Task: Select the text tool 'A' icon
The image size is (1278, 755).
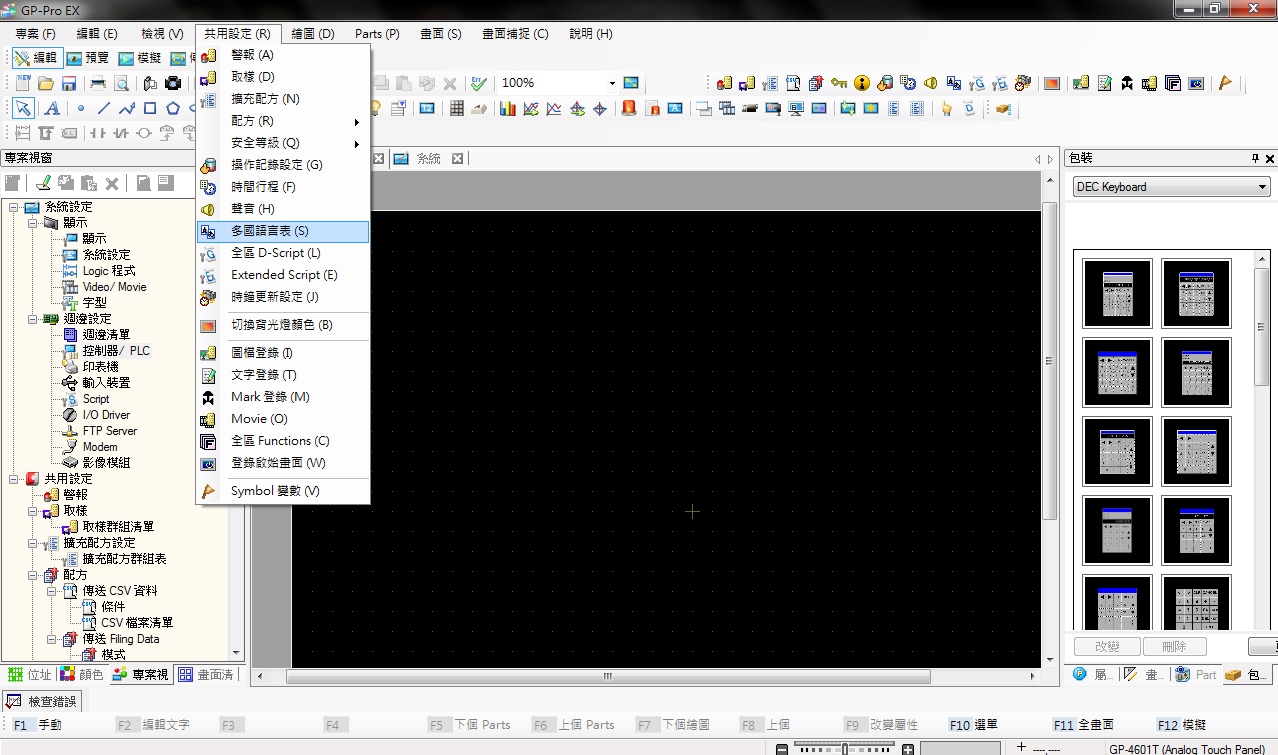Action: 50,109
